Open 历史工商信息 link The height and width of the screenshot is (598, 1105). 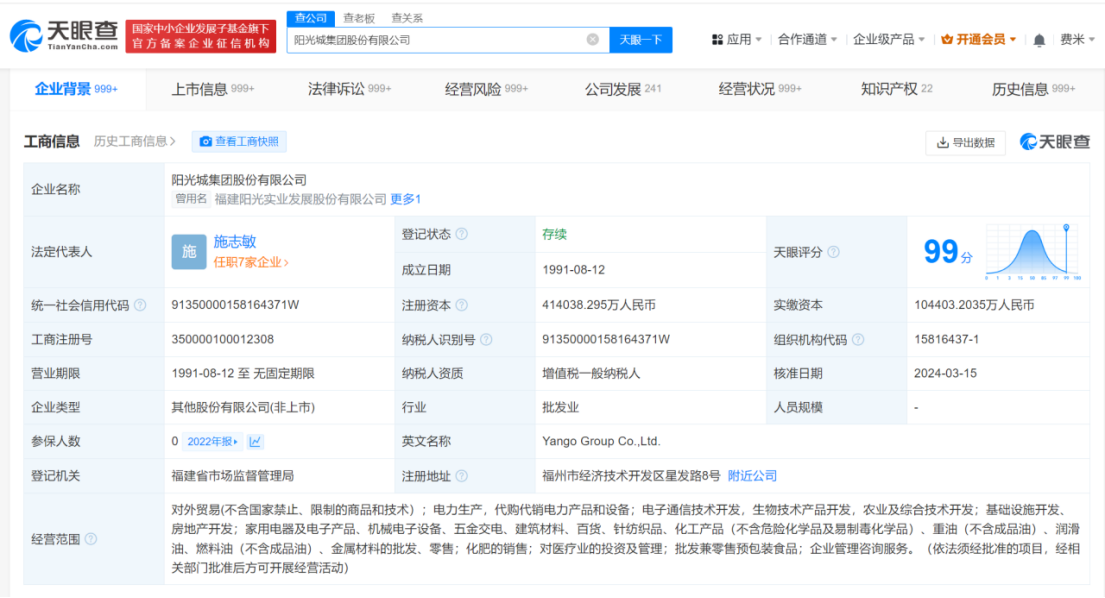(135, 142)
